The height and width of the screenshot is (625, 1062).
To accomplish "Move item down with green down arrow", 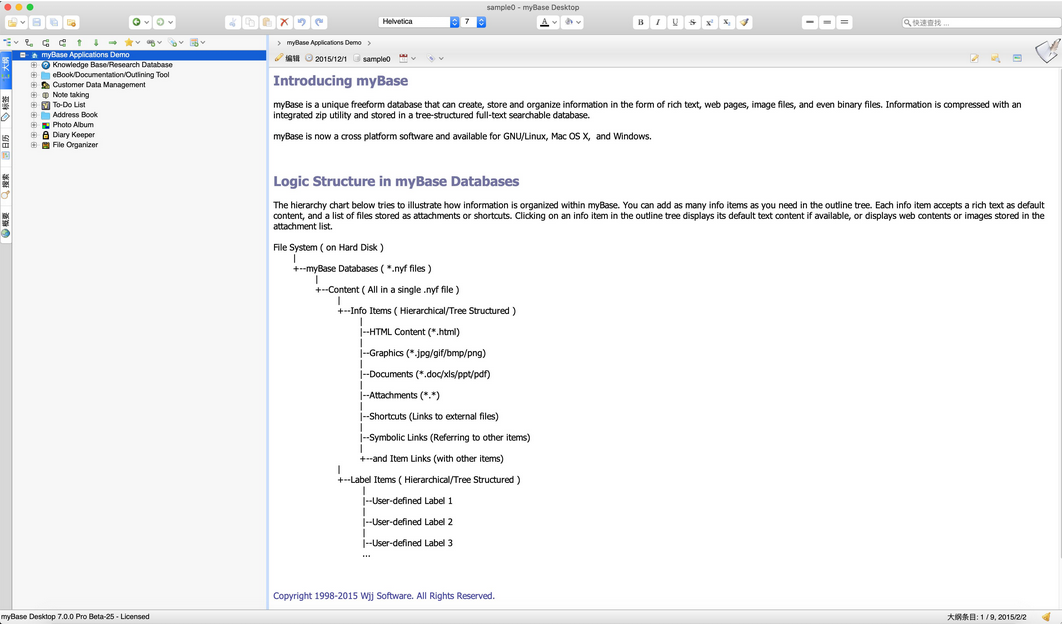I will [96, 43].
